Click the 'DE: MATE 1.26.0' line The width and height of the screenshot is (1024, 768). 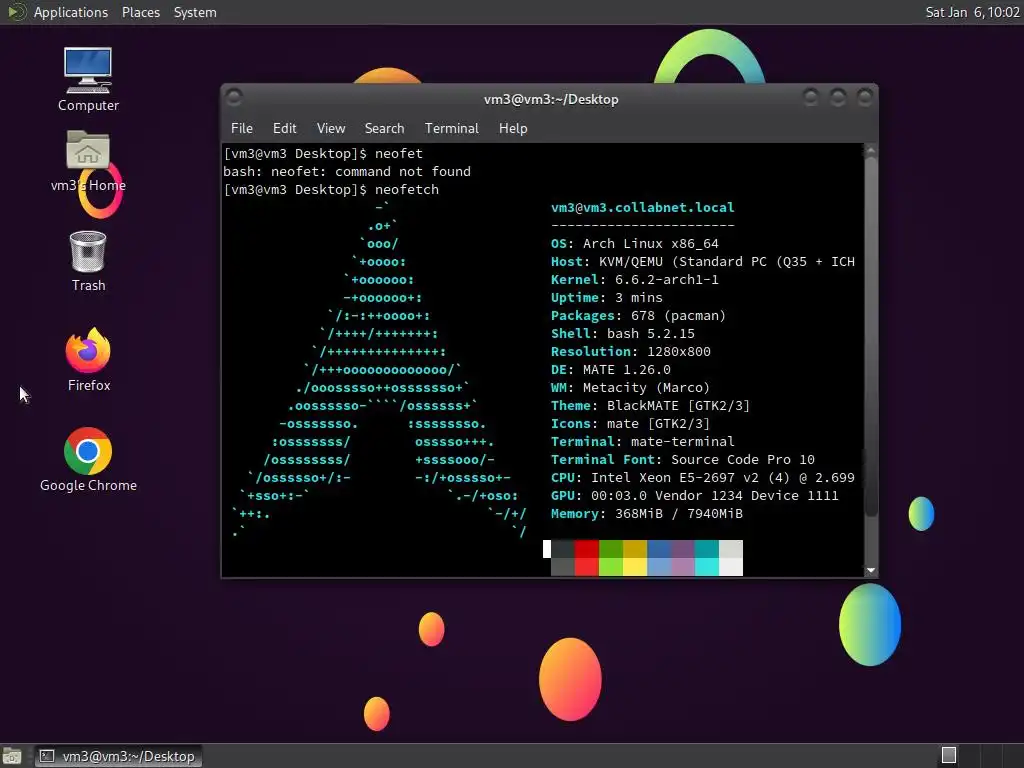[611, 370]
